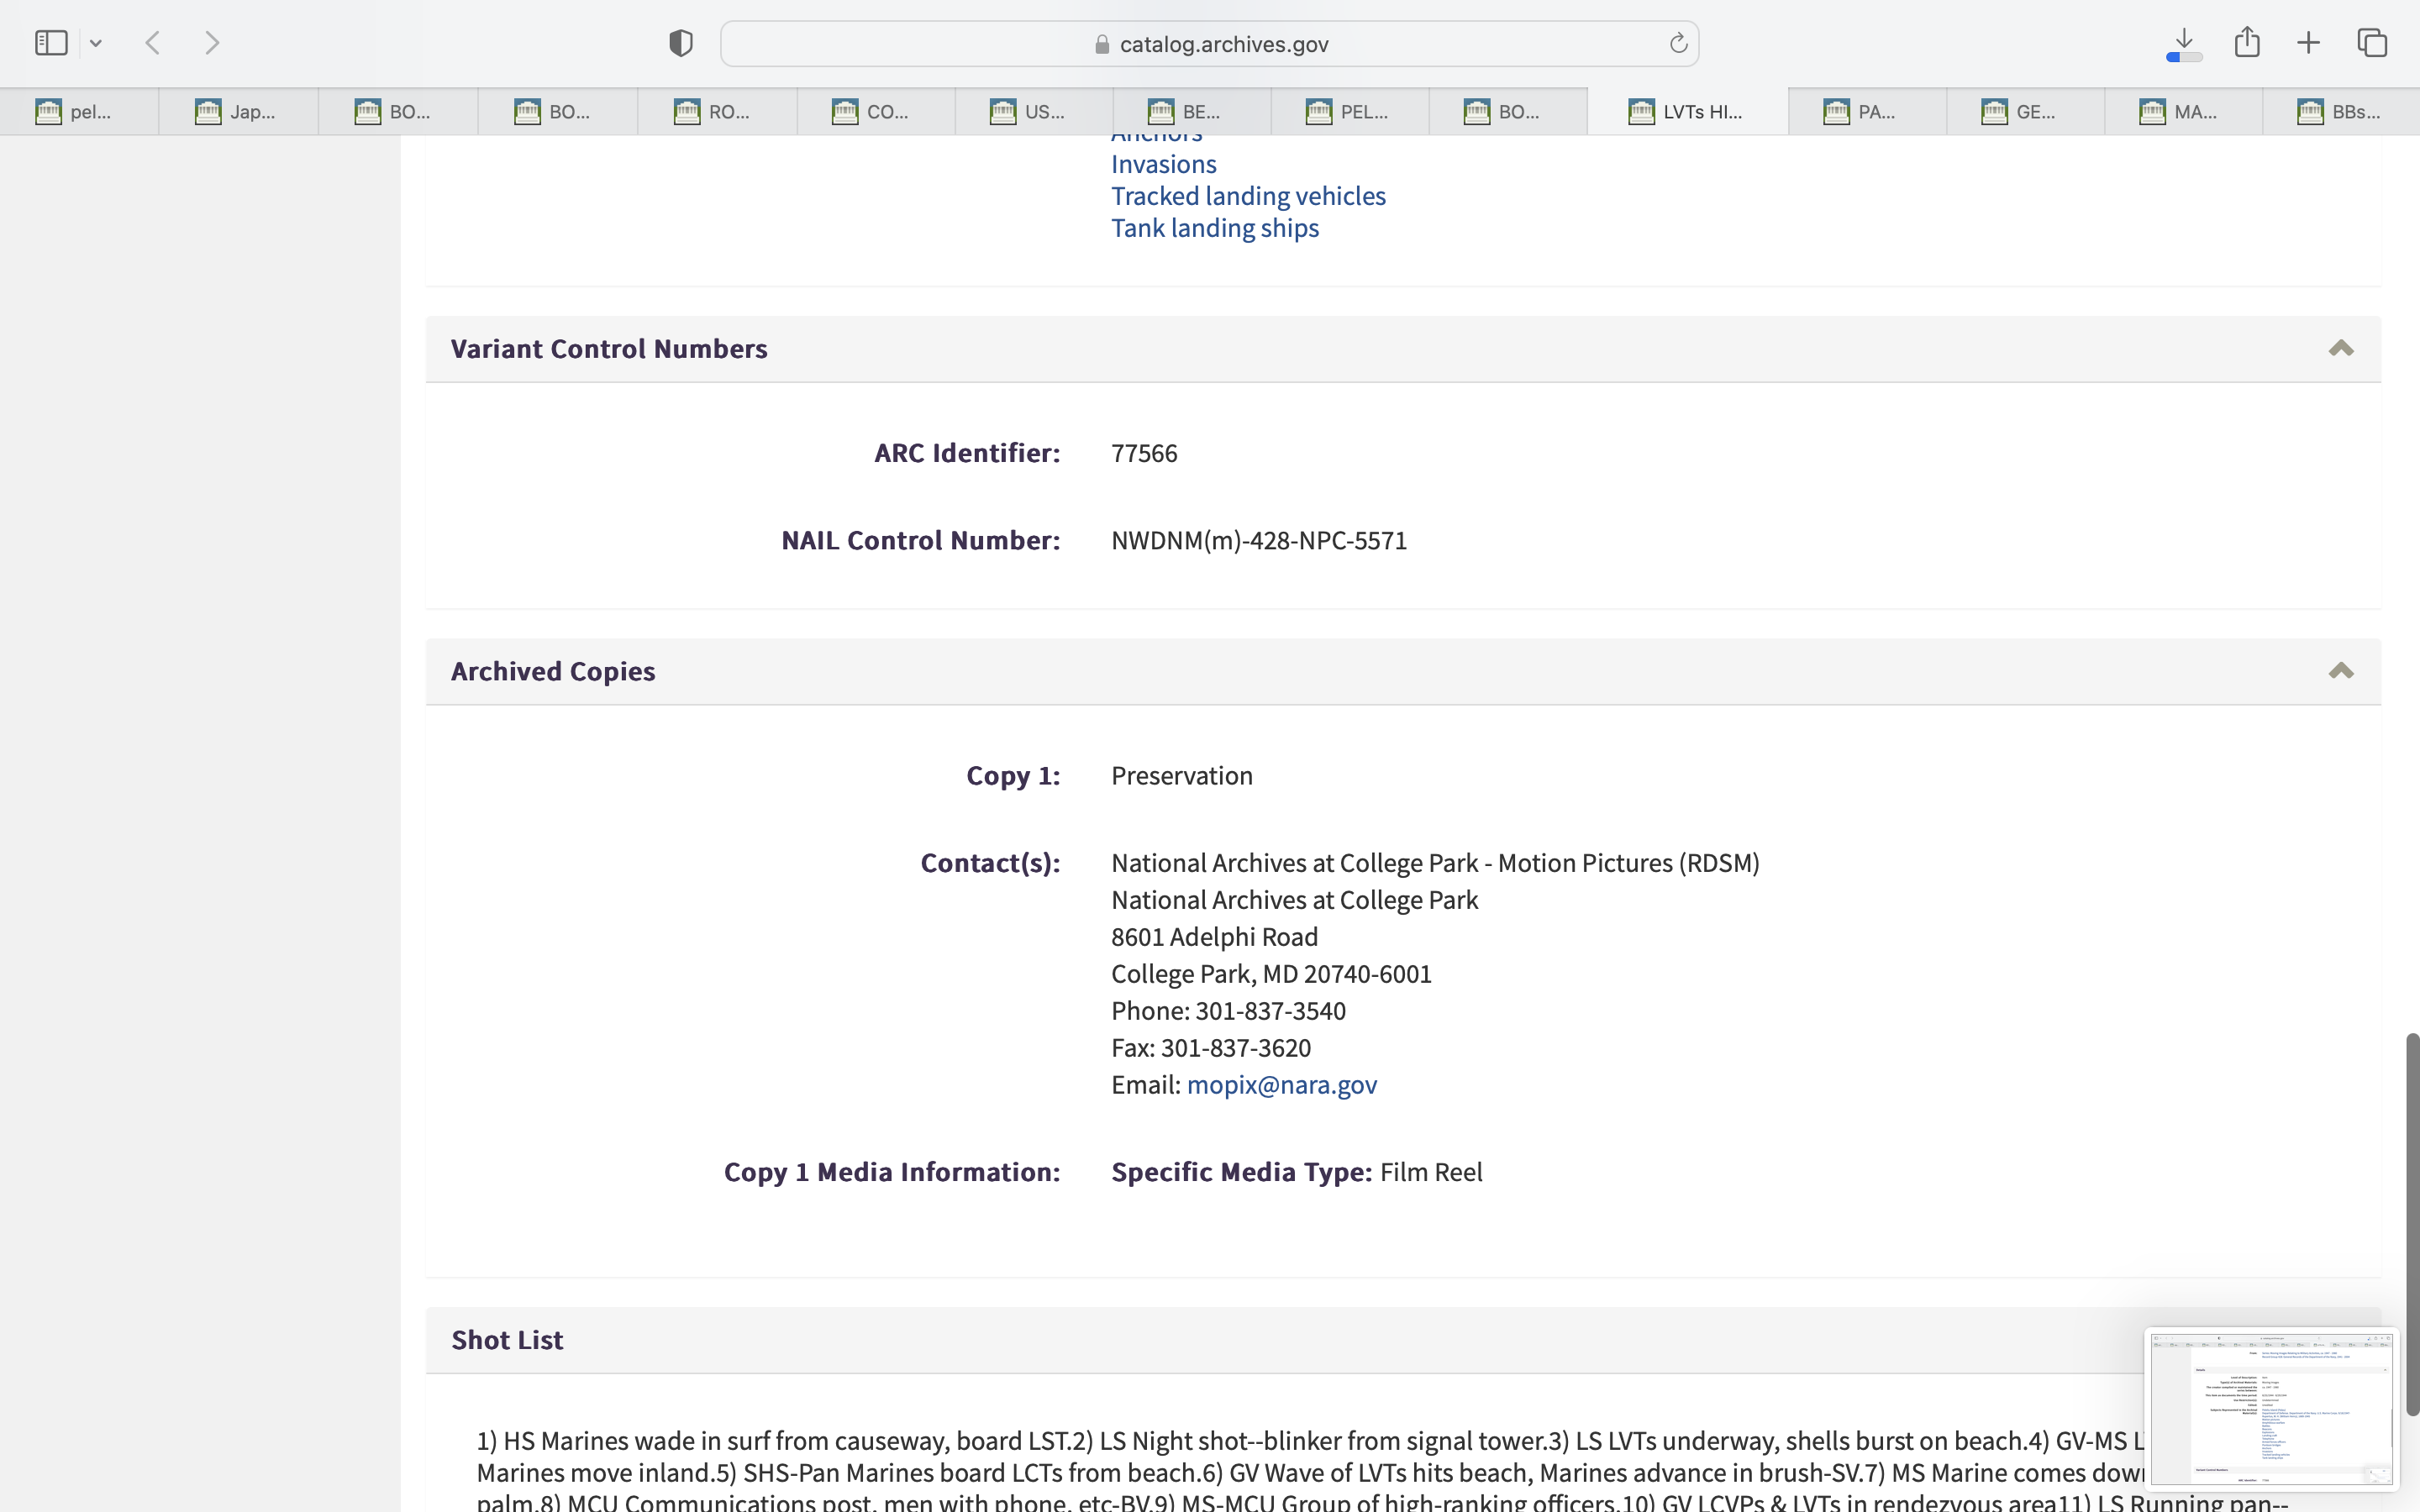2420x1512 pixels.
Task: Open the Tank landing ships link
Action: [1214, 228]
